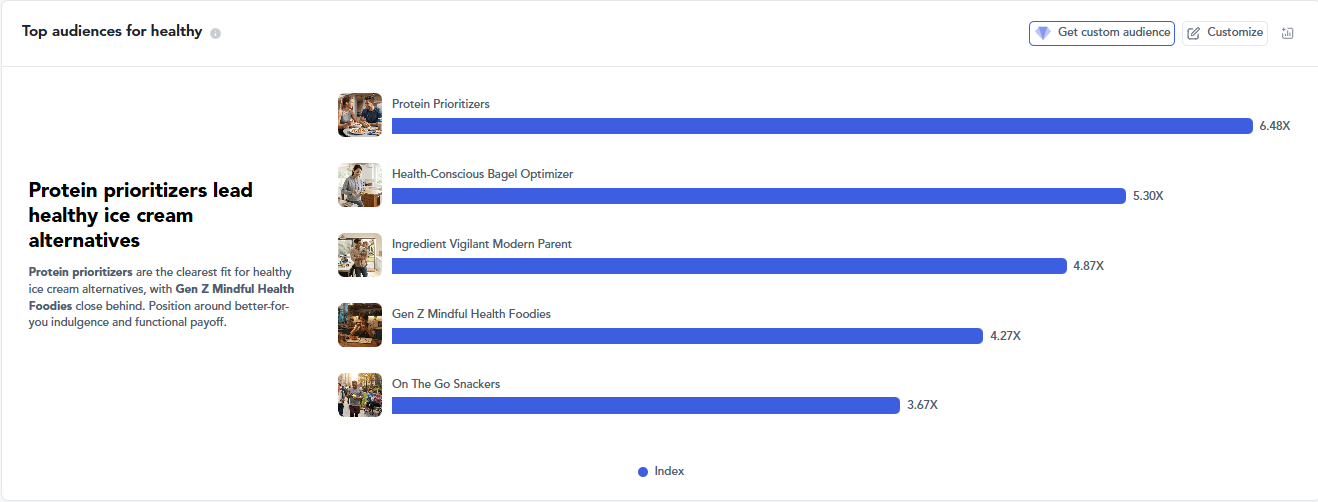The image size is (1318, 502).
Task: Select the 3.67X On The Go Snackers bar
Action: pyautogui.click(x=646, y=406)
